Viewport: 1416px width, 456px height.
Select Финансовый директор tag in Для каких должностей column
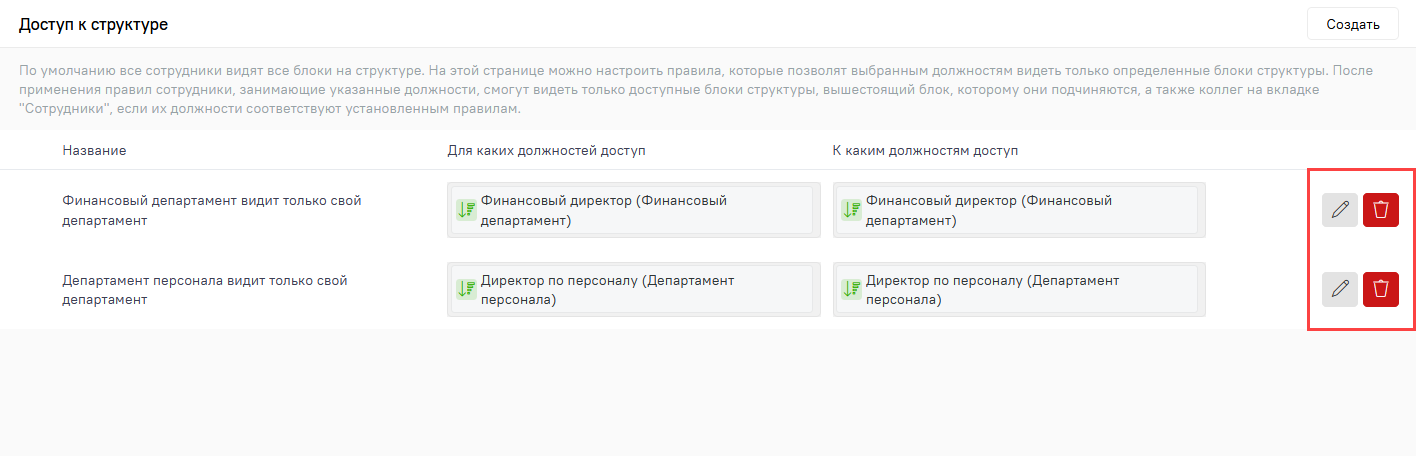click(x=632, y=210)
